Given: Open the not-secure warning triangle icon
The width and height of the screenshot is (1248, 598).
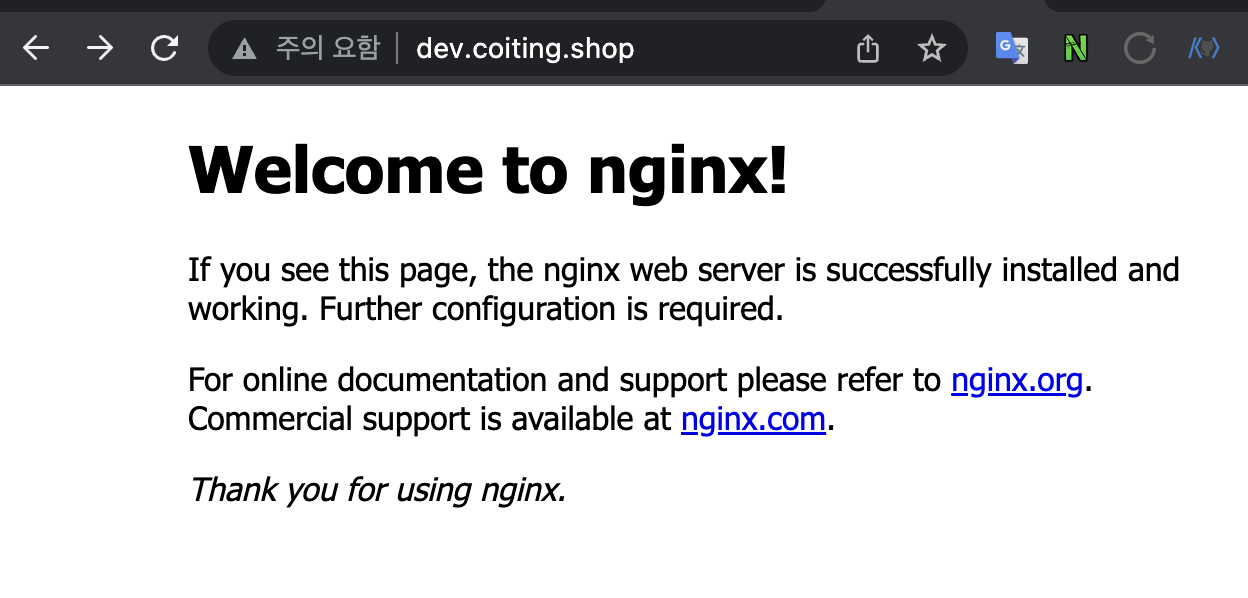Looking at the screenshot, I should [x=244, y=48].
